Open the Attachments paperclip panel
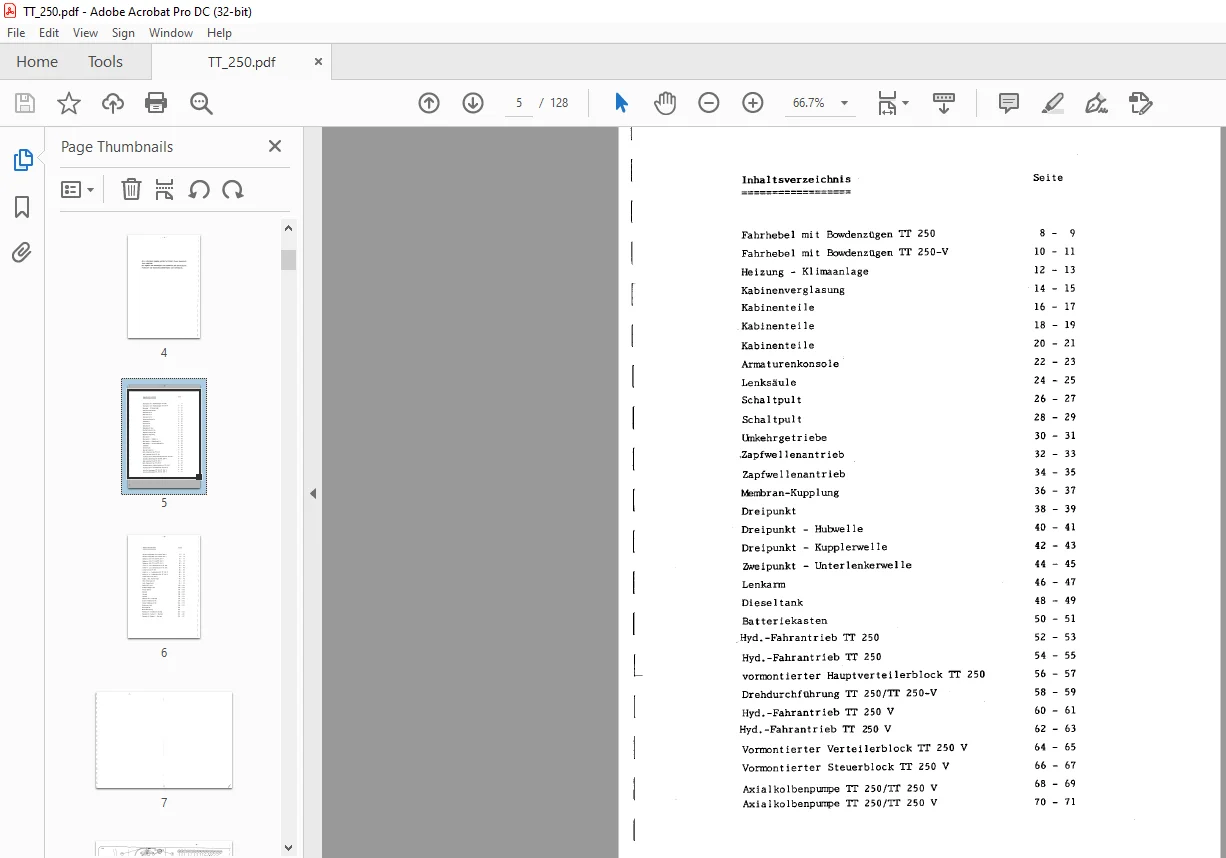The image size is (1226, 858). [22, 253]
